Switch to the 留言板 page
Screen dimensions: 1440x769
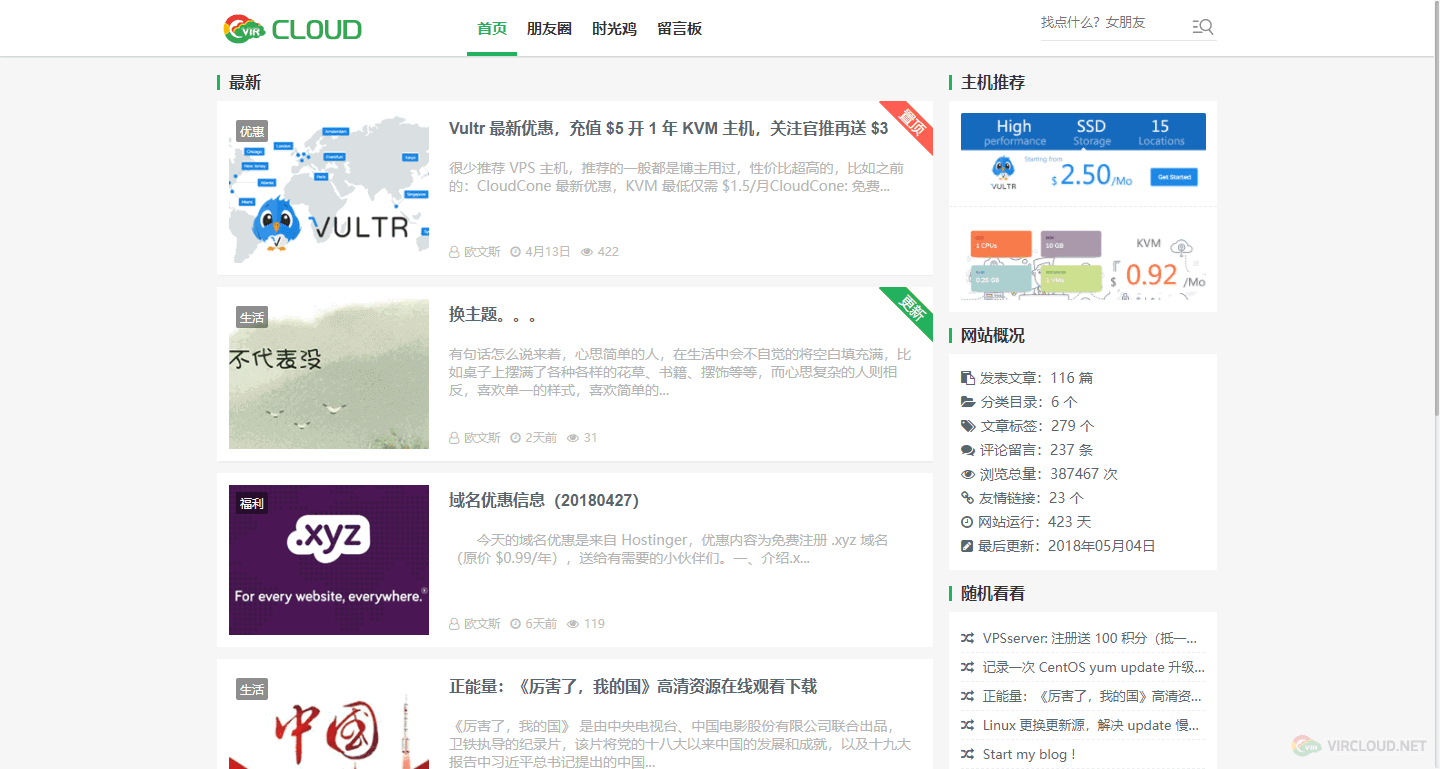[x=679, y=29]
